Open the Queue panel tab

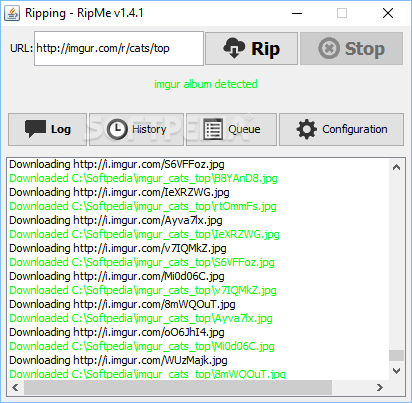click(231, 129)
